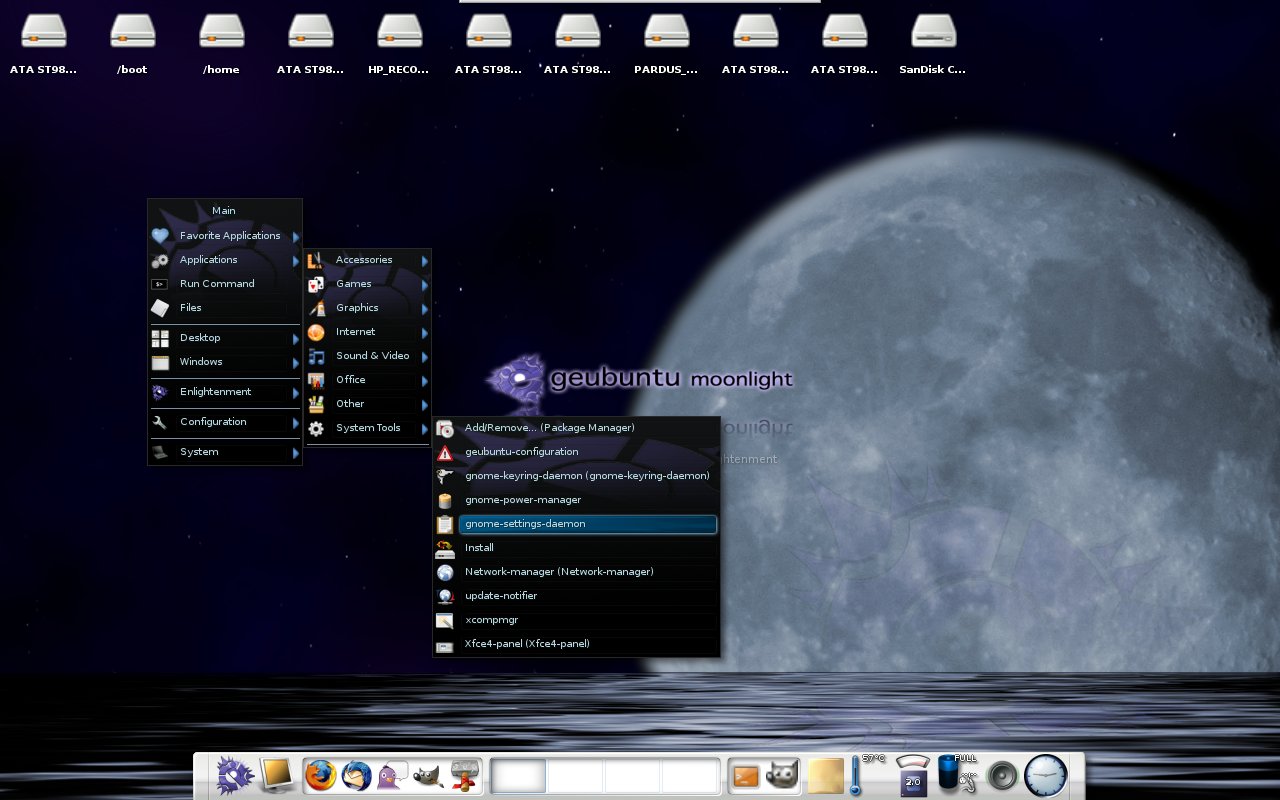Expand the Games submenu arrow

424,285
